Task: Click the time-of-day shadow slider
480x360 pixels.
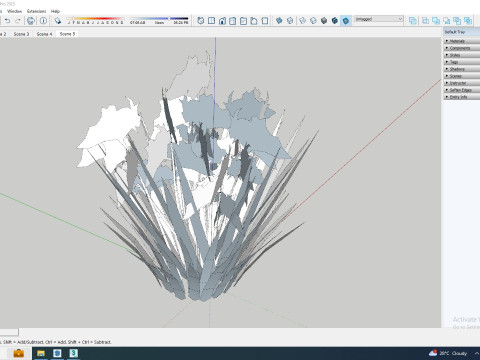Action: coord(159,21)
